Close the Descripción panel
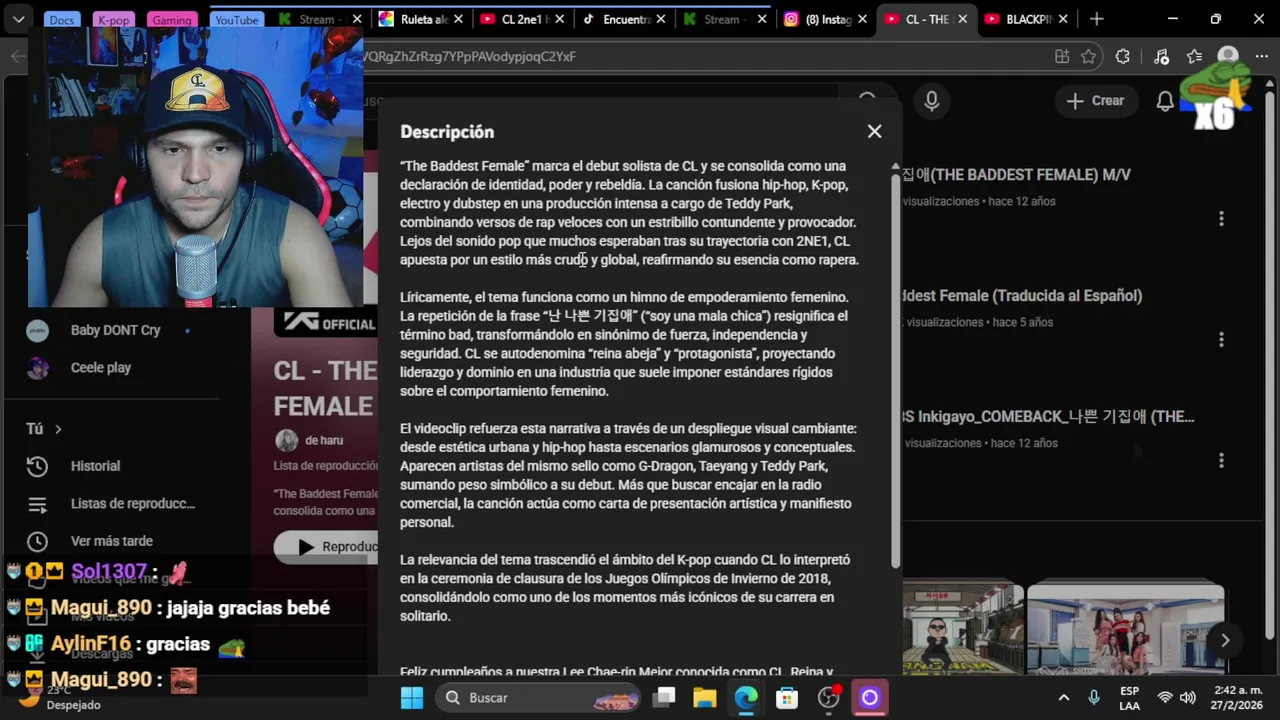Screen dimensions: 1280x720 (874, 131)
